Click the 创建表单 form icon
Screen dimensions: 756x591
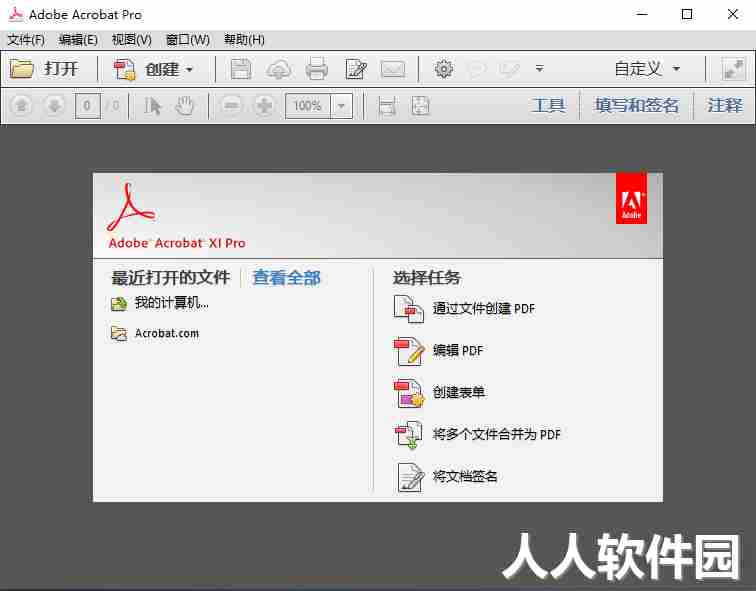point(409,393)
